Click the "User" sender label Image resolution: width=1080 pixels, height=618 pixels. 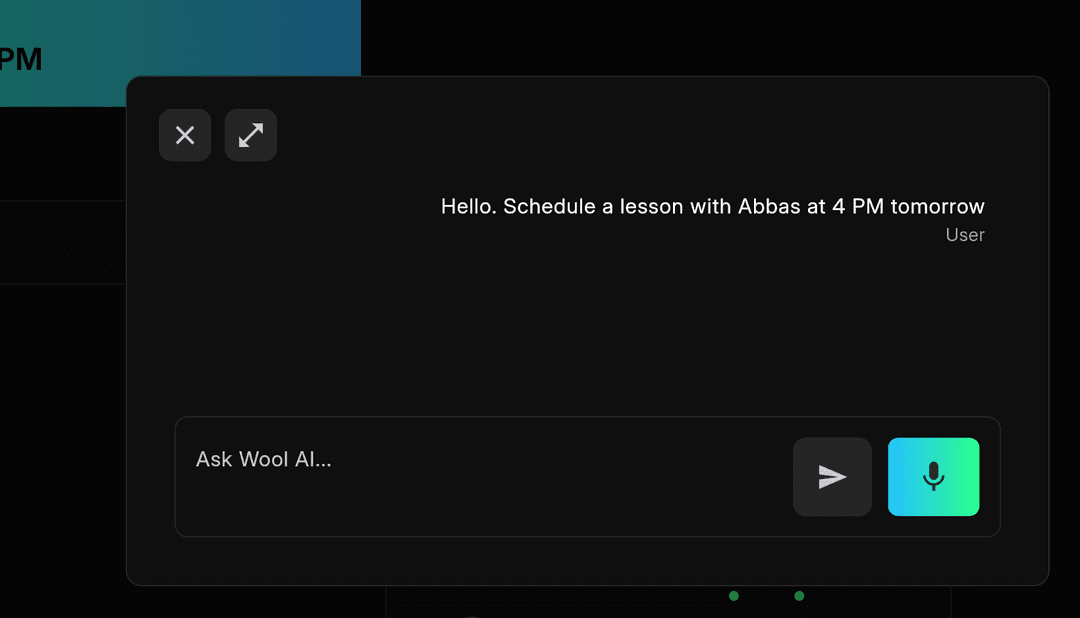tap(965, 235)
